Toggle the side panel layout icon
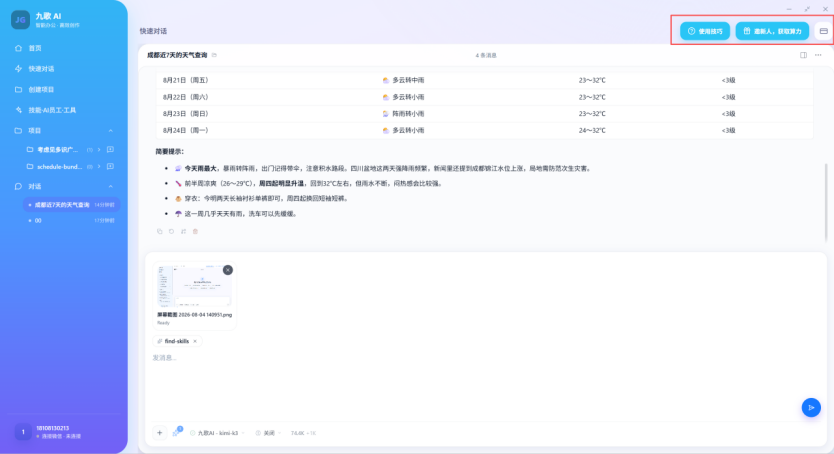 coord(803,55)
